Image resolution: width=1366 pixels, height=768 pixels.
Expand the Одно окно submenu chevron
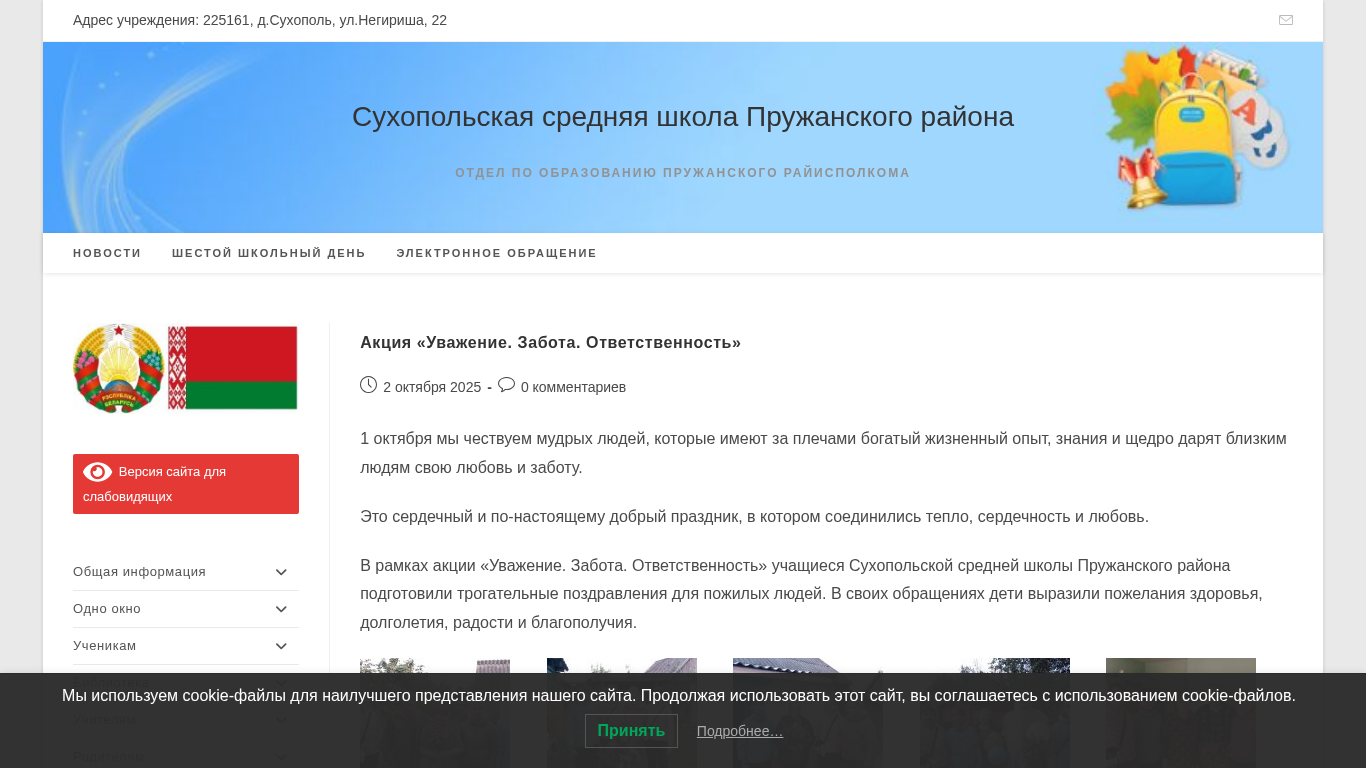281,609
